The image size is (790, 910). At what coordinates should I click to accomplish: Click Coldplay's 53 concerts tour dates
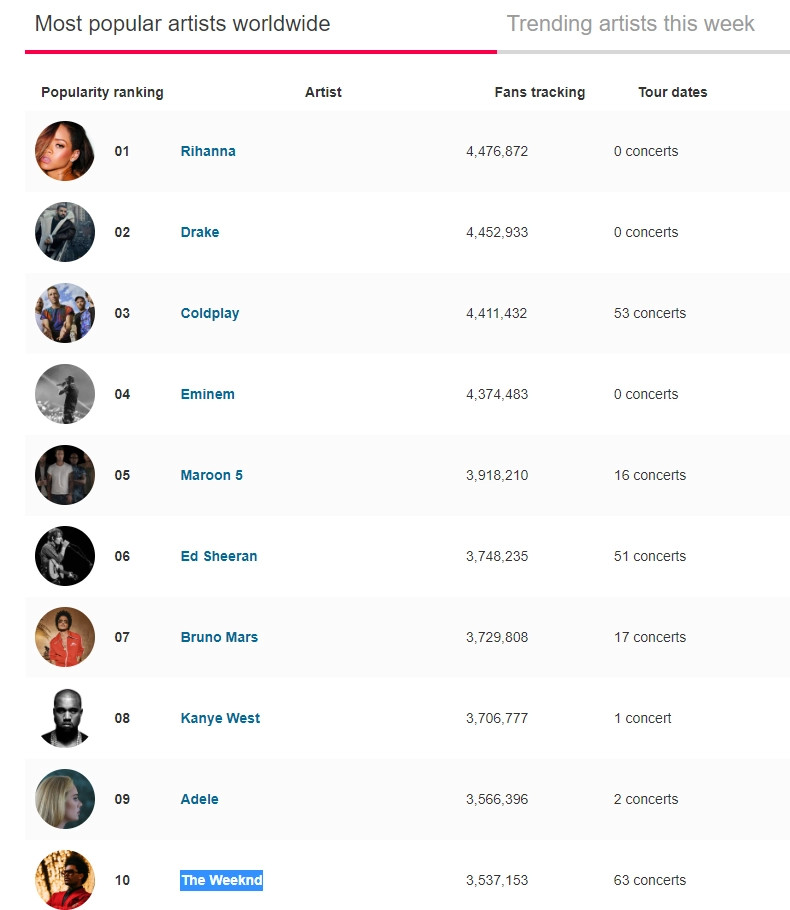click(x=650, y=313)
